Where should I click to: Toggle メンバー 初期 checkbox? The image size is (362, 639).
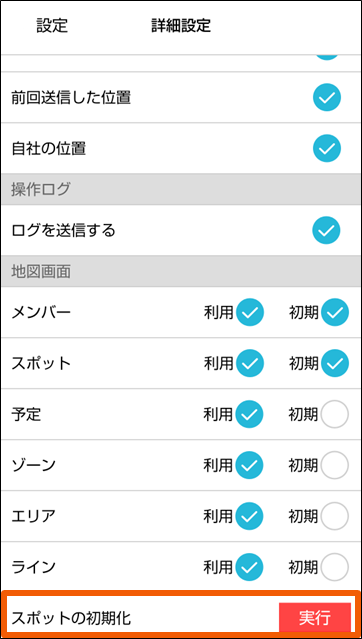(335, 312)
